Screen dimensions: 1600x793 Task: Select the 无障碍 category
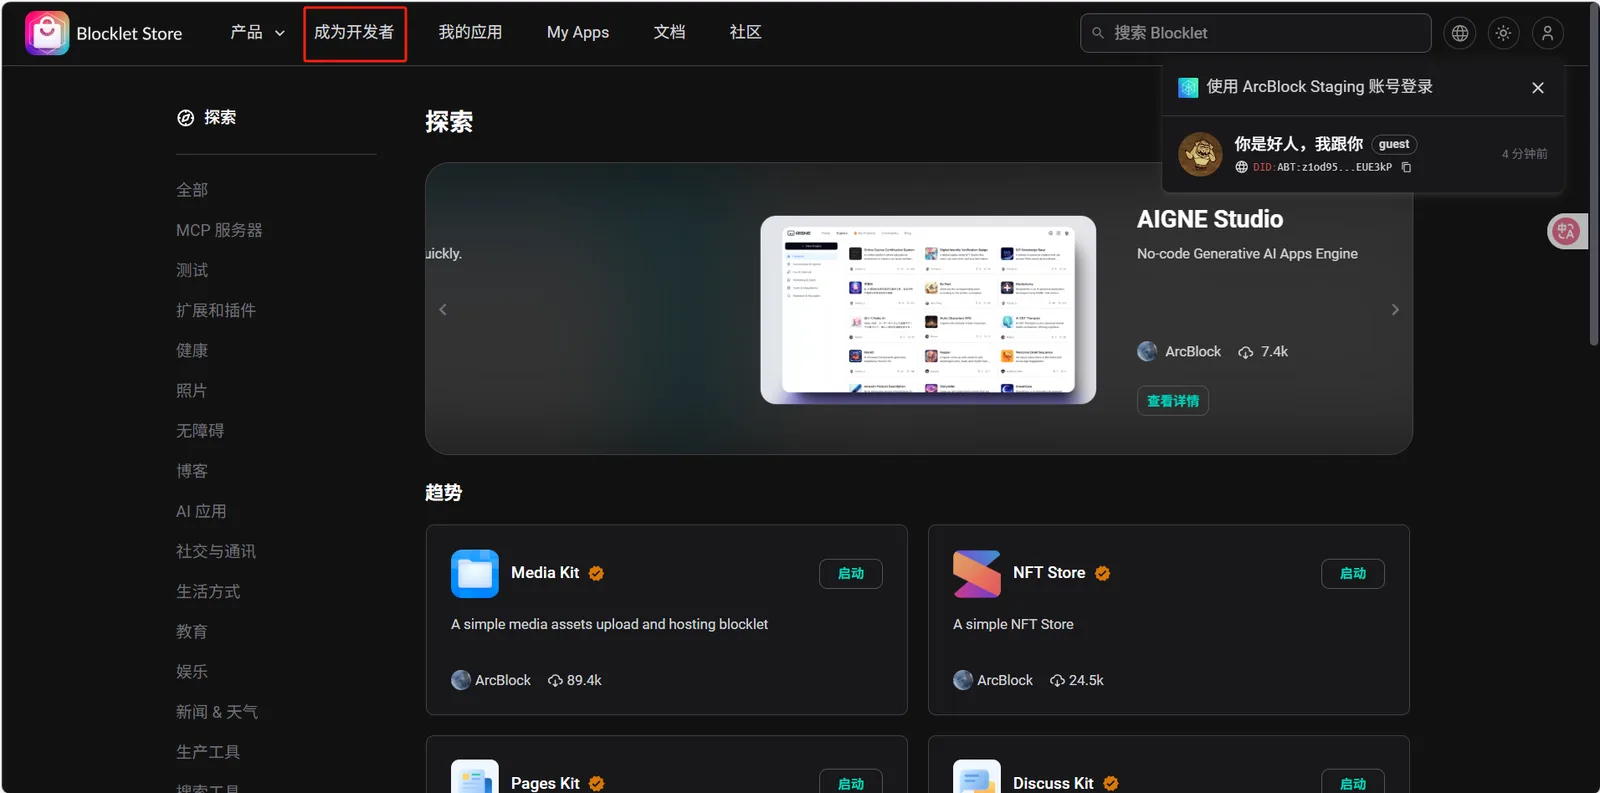click(200, 430)
